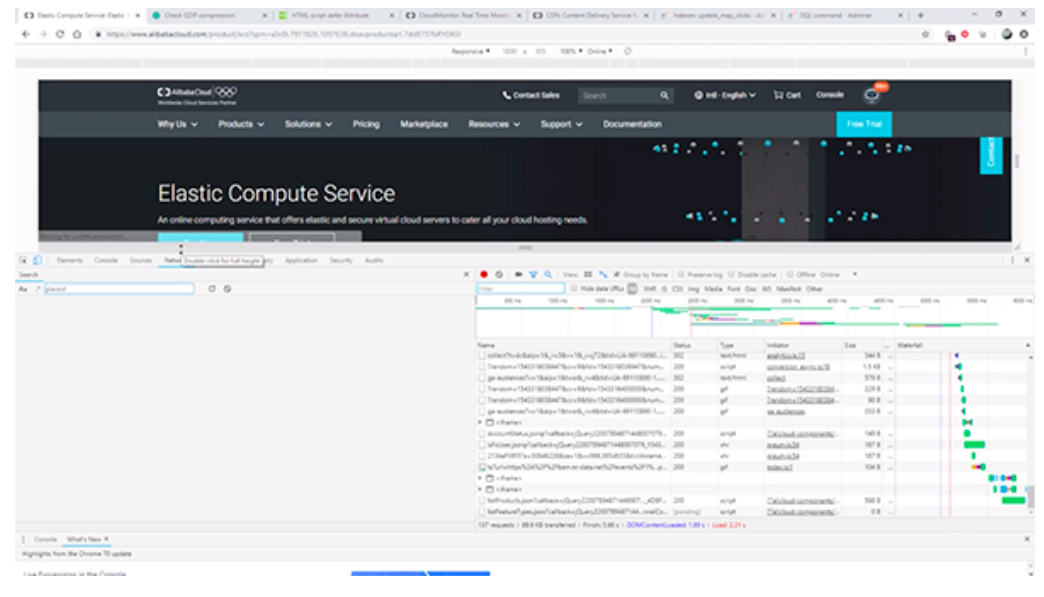The width and height of the screenshot is (1044, 597).
Task: Open the Intl - English language selector
Action: [725, 96]
